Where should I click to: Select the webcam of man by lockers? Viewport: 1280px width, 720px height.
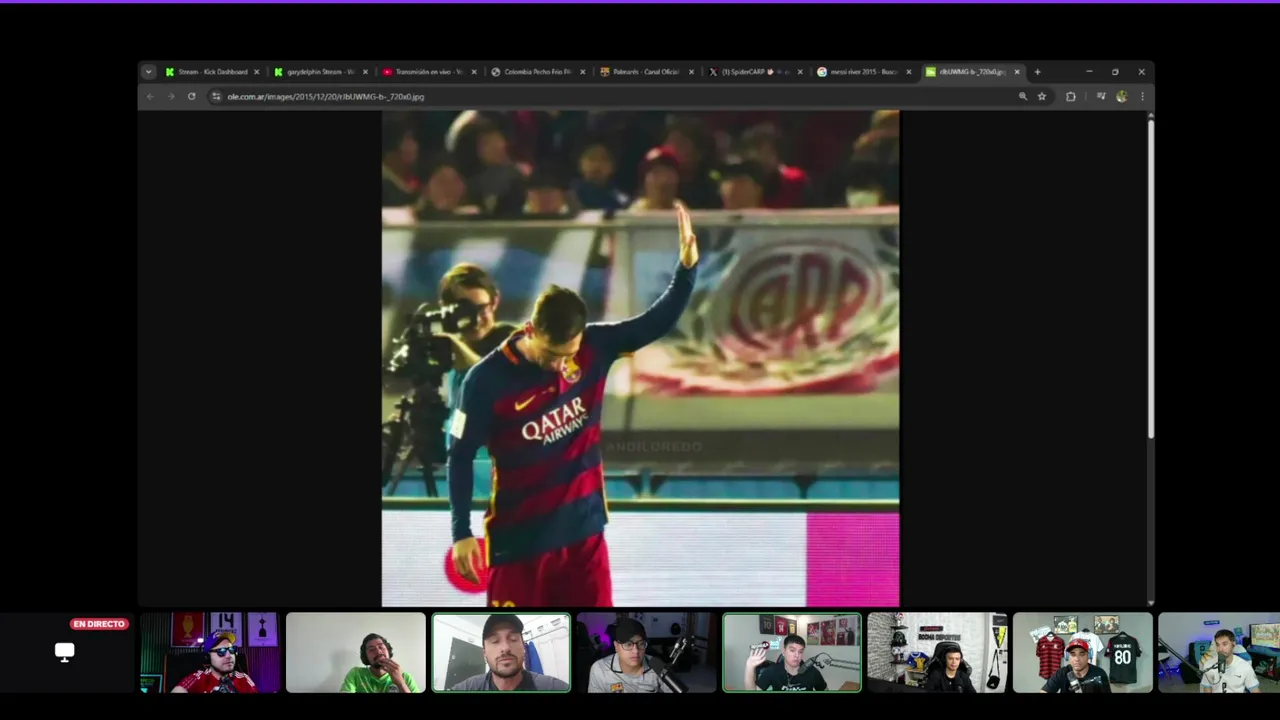(501, 652)
